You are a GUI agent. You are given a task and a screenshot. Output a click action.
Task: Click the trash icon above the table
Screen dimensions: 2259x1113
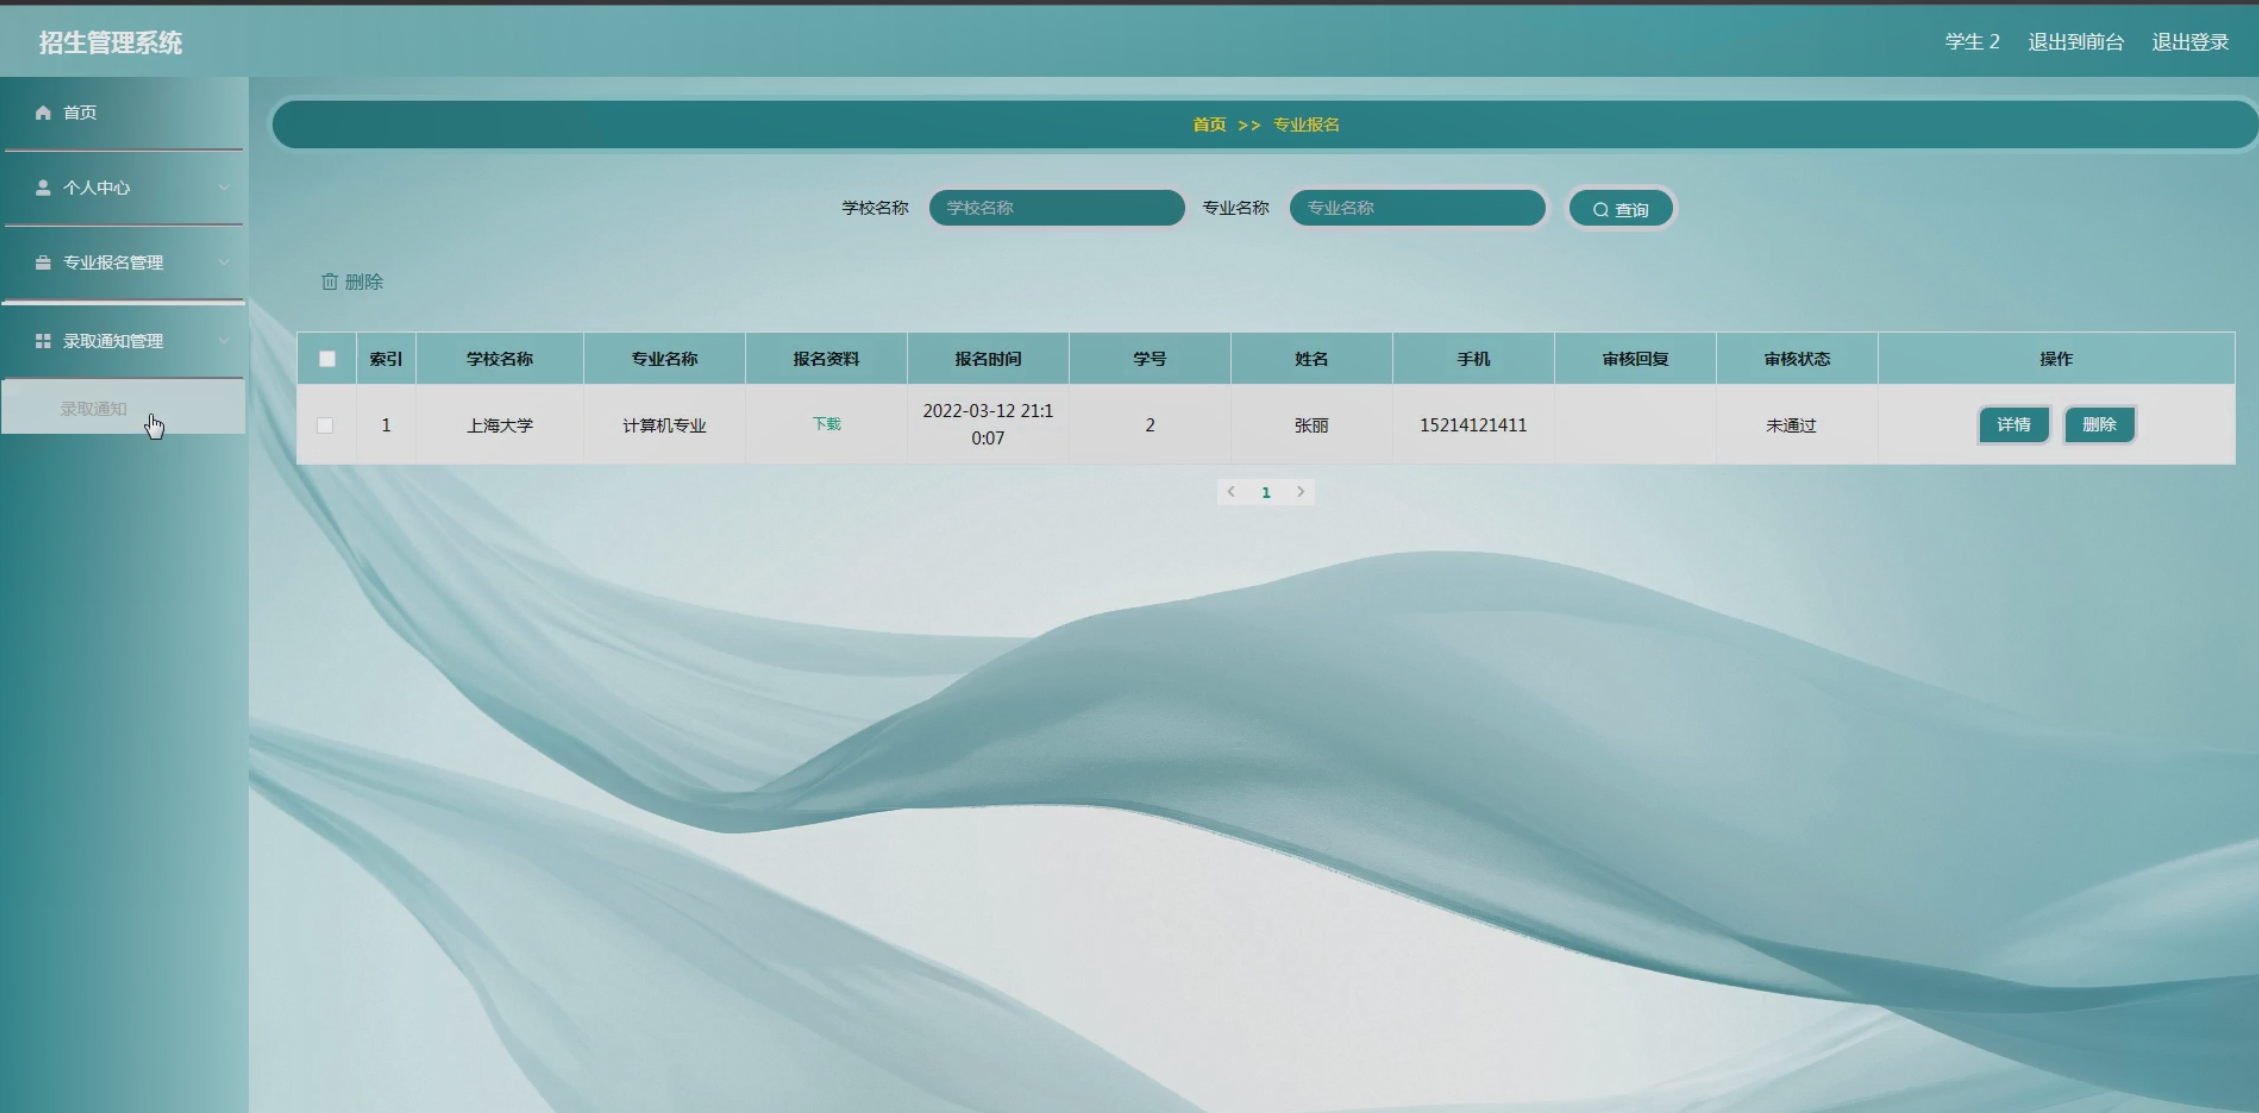pos(329,282)
